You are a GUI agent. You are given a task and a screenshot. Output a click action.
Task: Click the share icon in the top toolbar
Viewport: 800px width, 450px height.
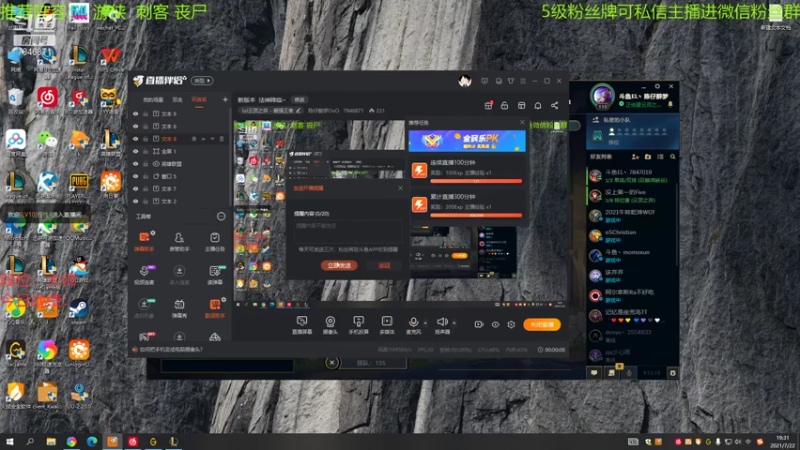555,105
